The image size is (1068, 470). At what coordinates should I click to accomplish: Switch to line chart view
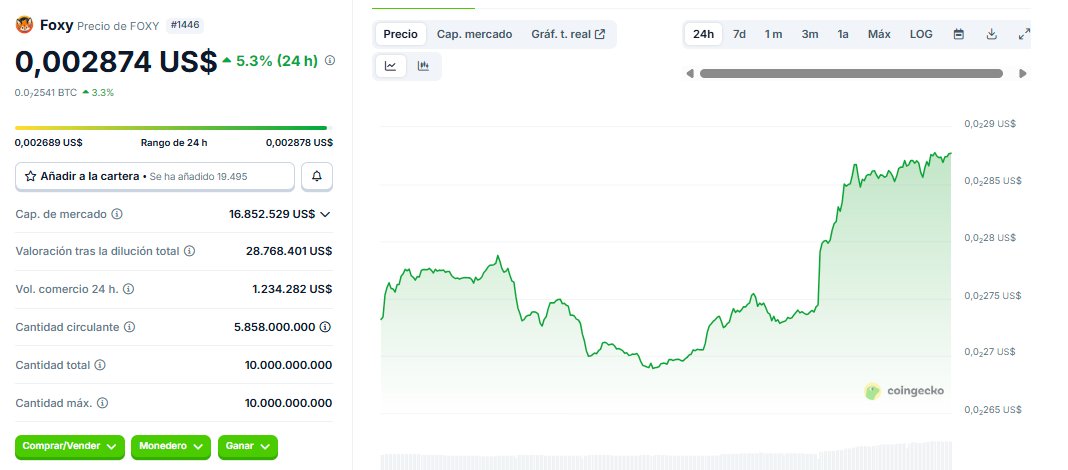(391, 66)
